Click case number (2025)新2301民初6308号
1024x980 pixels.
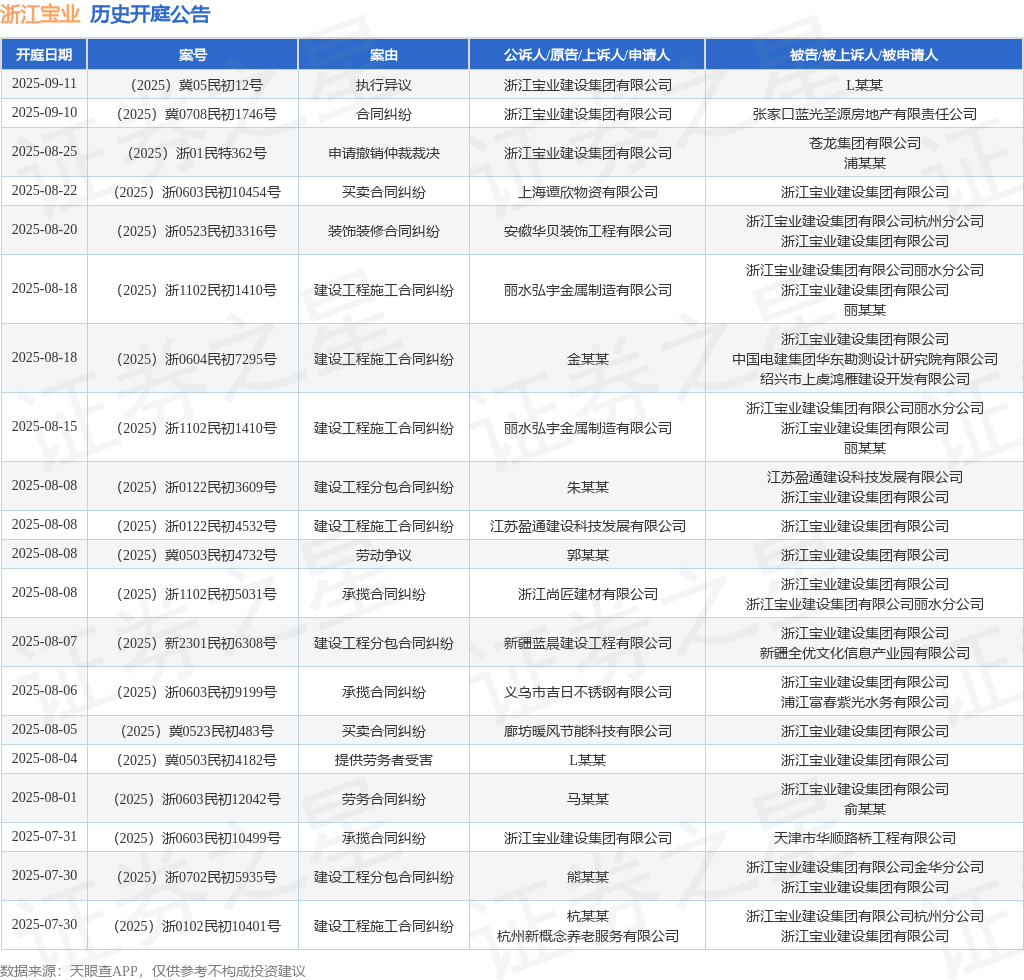tap(197, 643)
